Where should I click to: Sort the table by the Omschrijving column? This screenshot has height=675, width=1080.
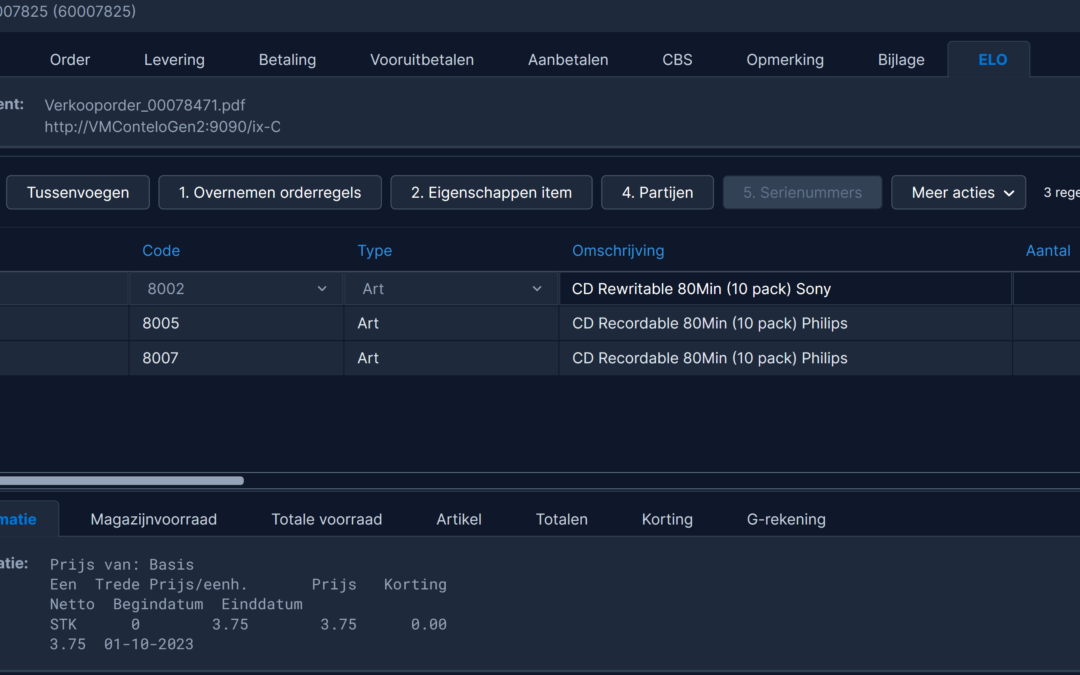[x=618, y=251]
